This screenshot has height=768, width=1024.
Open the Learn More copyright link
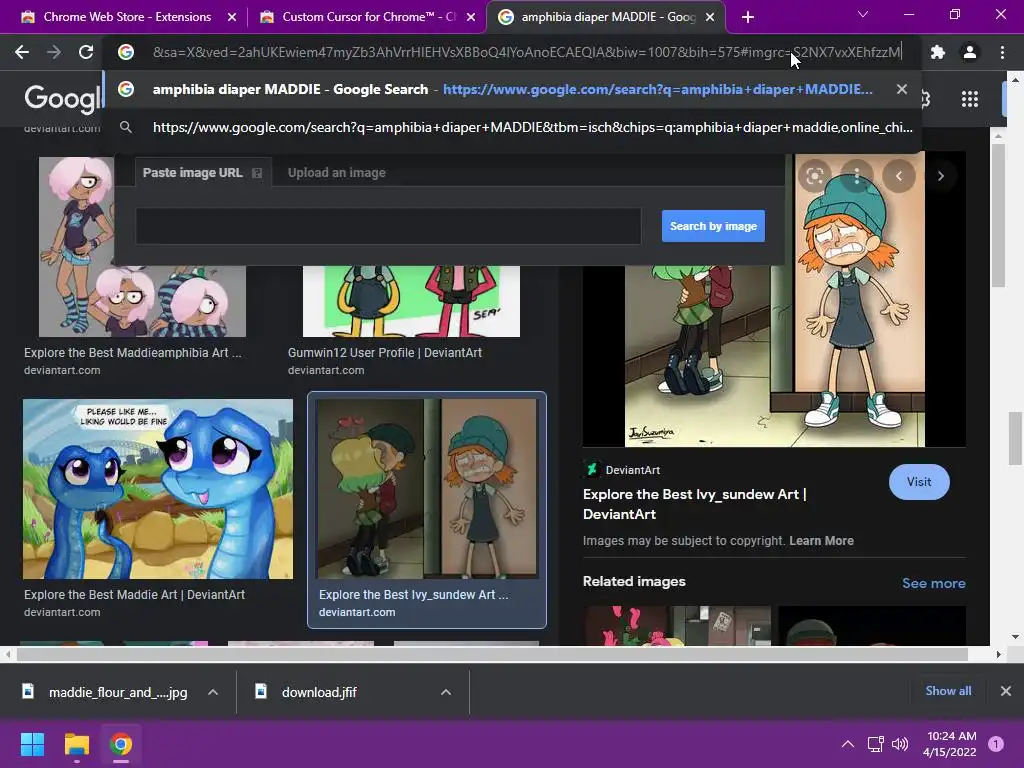(821, 541)
